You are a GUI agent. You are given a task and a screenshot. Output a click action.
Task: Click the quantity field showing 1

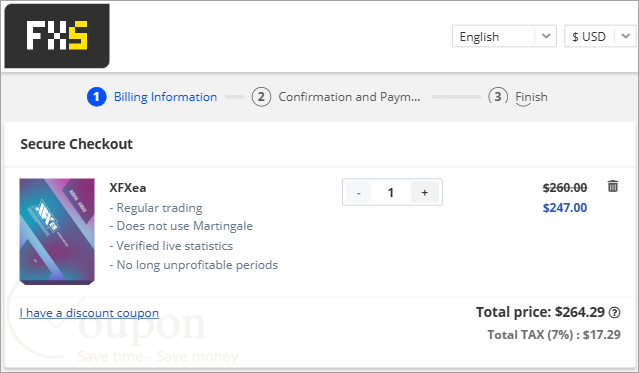click(x=391, y=192)
